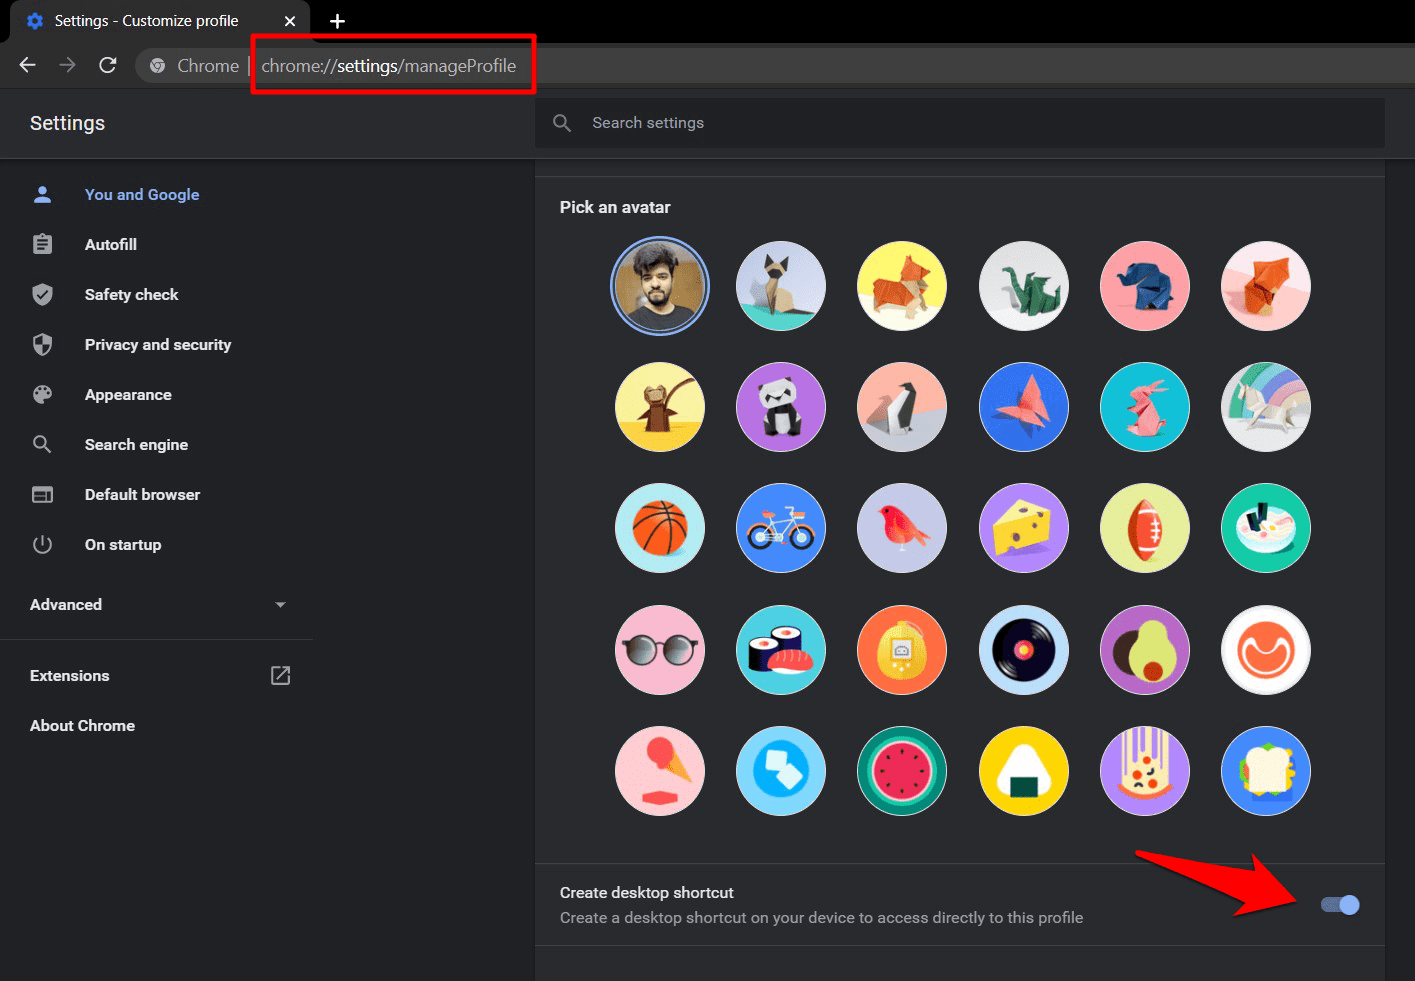Viewport: 1415px width, 981px height.
Task: Click the search magnifier icon in settings
Action: 562,123
